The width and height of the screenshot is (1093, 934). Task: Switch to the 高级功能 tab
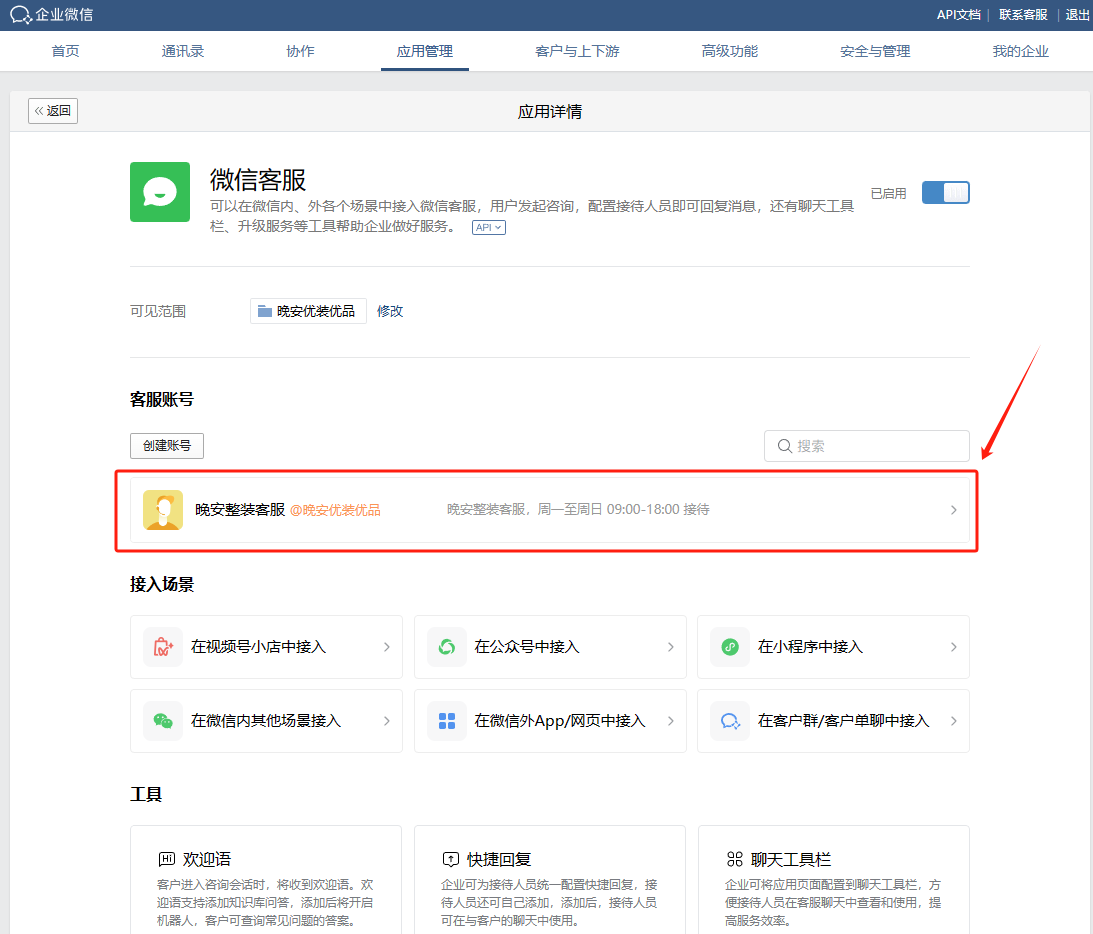(730, 51)
